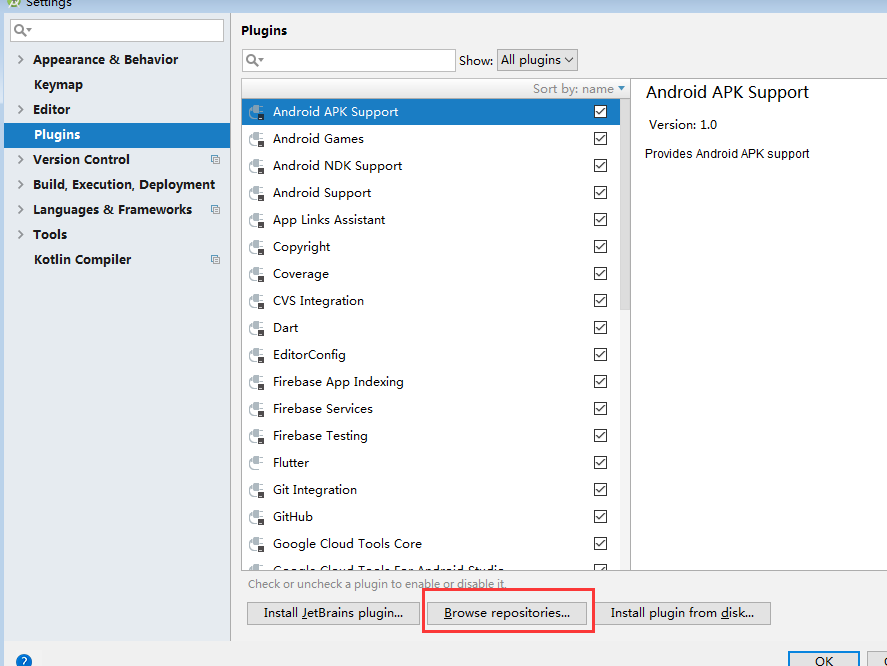This screenshot has width=887, height=666.
Task: Open the Show All plugins dropdown
Action: (537, 60)
